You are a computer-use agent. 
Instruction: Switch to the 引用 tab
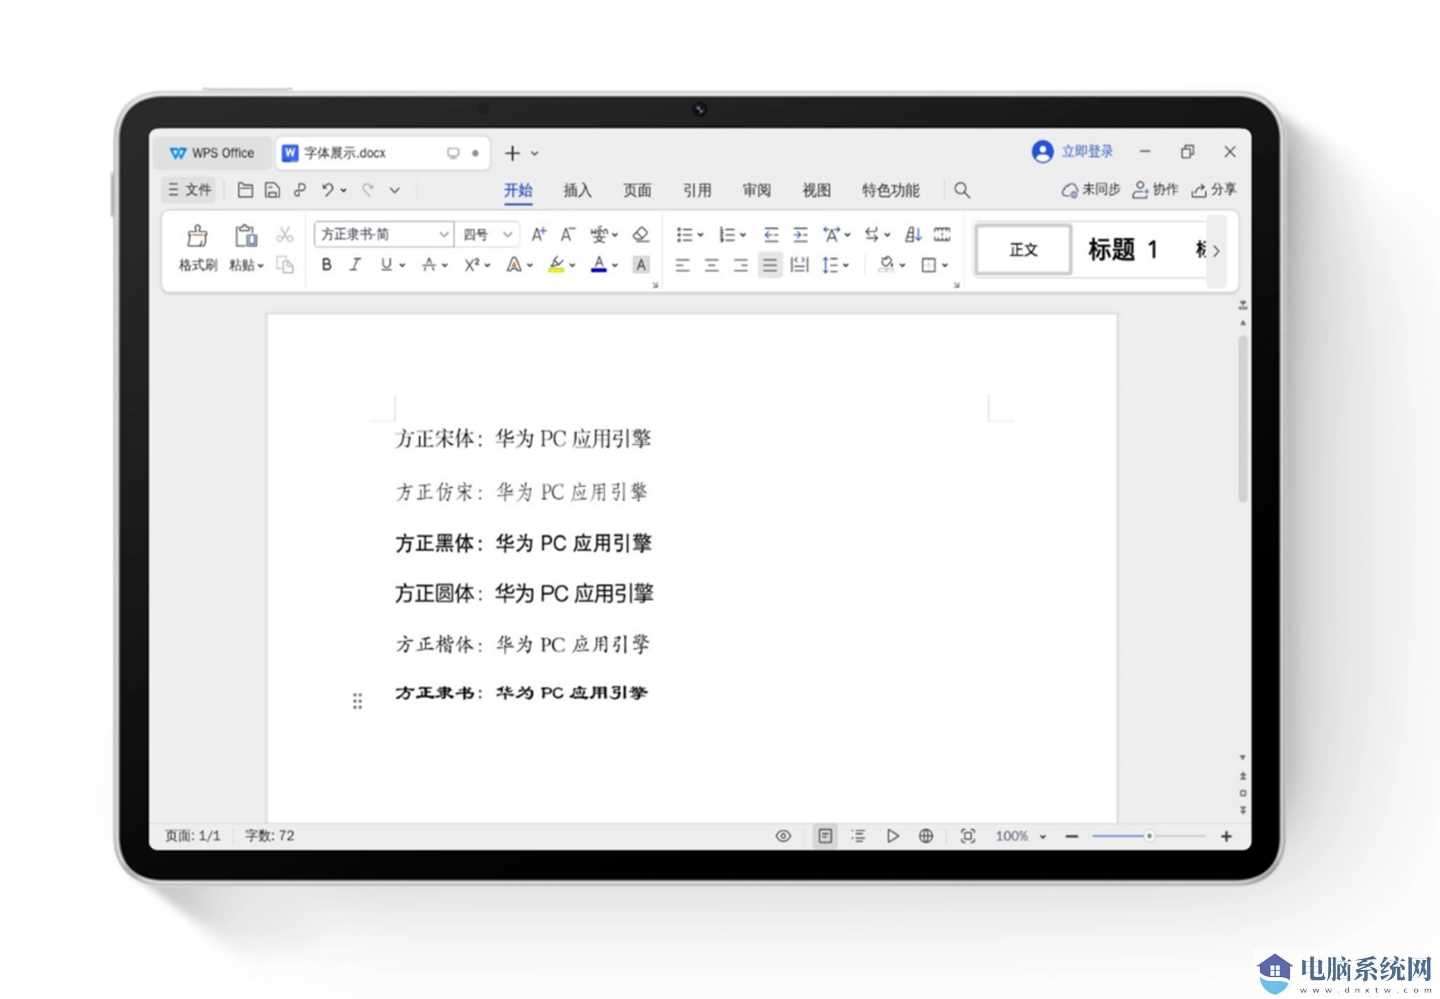click(697, 190)
